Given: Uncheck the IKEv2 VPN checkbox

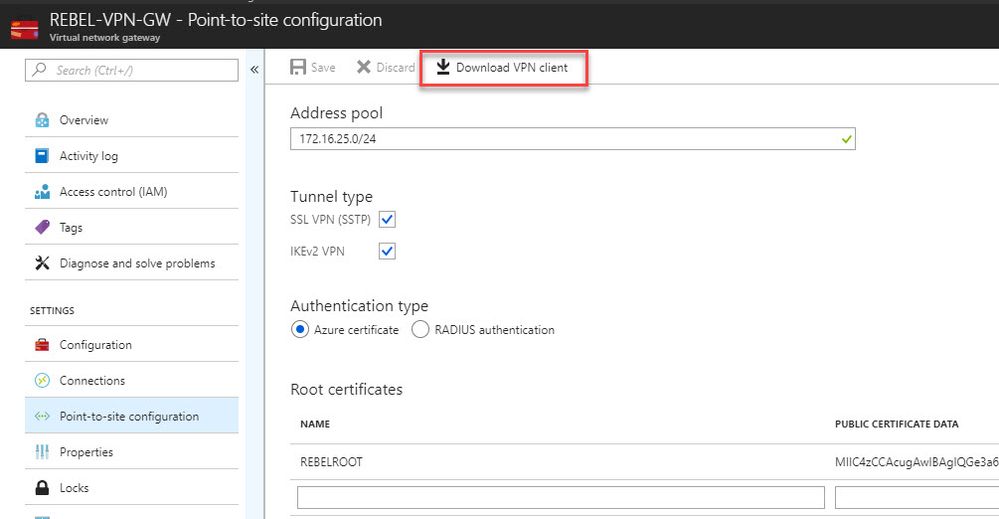Looking at the screenshot, I should (x=387, y=251).
